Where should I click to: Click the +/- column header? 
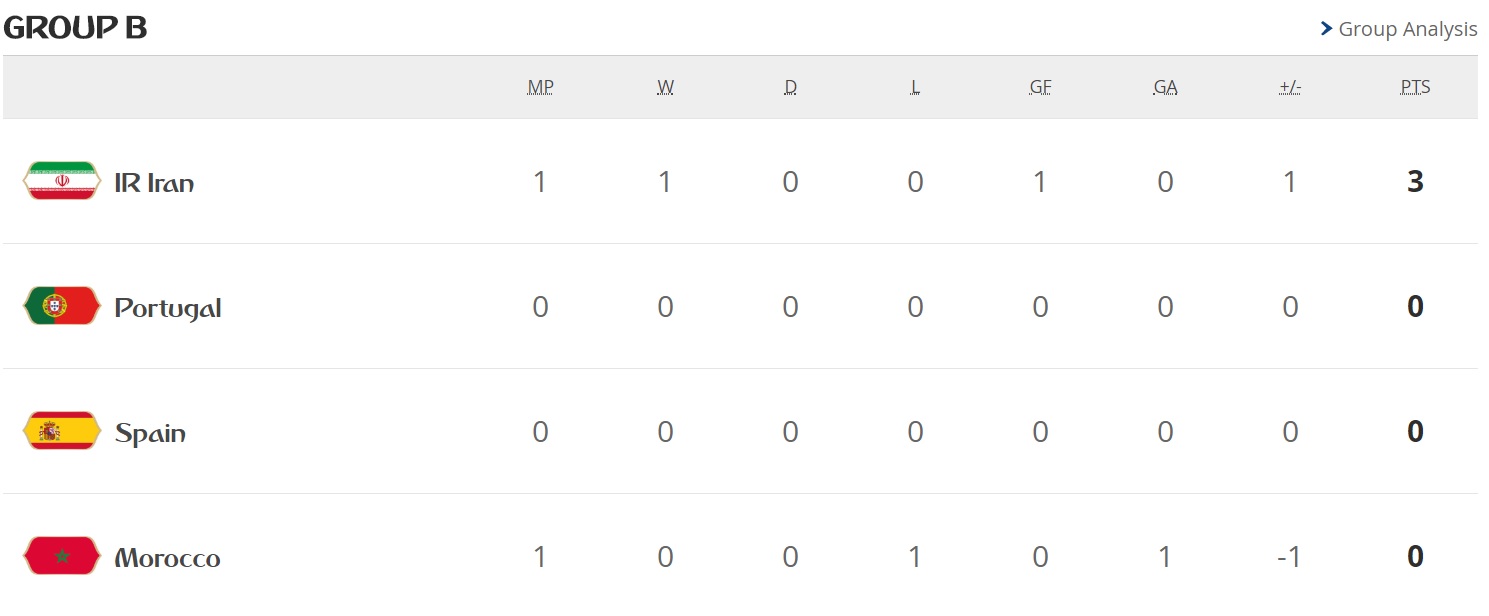tap(1290, 87)
